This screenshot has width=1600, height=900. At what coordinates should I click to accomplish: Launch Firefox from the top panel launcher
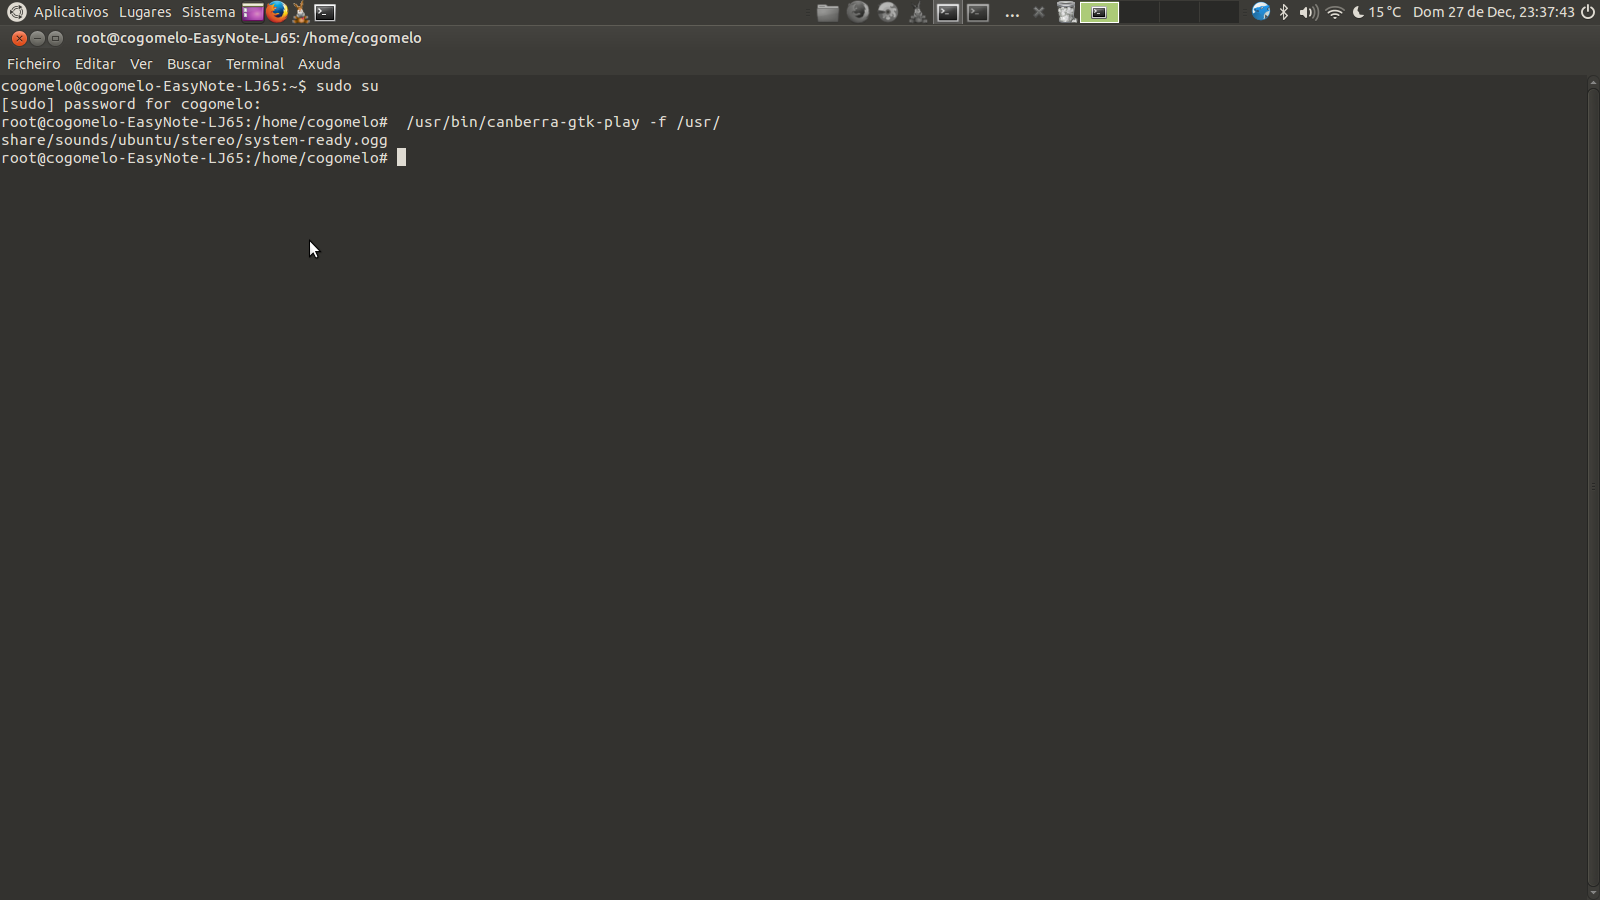click(277, 12)
